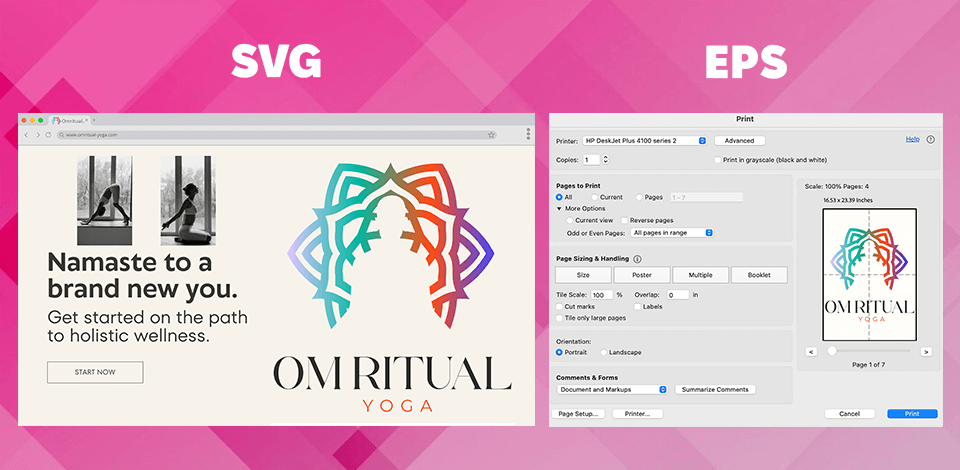Click the blue Print button
Image resolution: width=960 pixels, height=470 pixels.
click(912, 414)
